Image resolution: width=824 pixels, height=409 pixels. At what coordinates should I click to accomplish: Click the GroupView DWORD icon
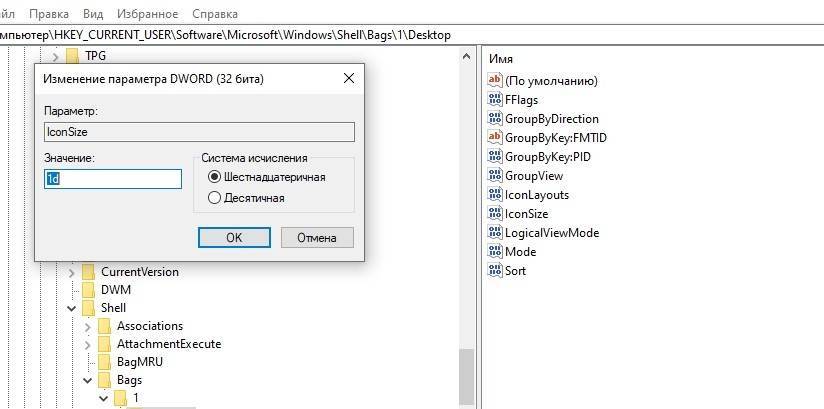(x=495, y=175)
